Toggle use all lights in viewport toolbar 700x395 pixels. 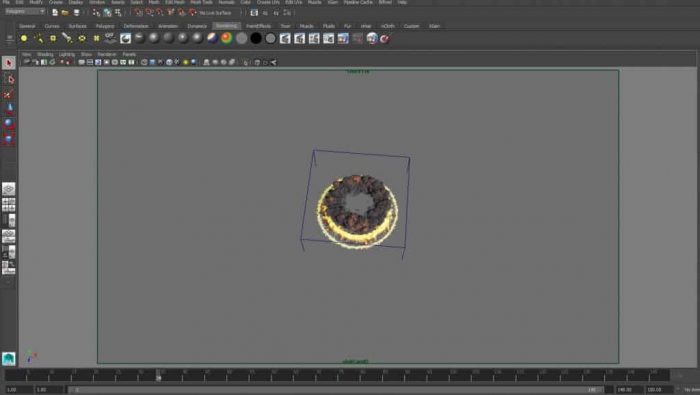tap(186, 62)
